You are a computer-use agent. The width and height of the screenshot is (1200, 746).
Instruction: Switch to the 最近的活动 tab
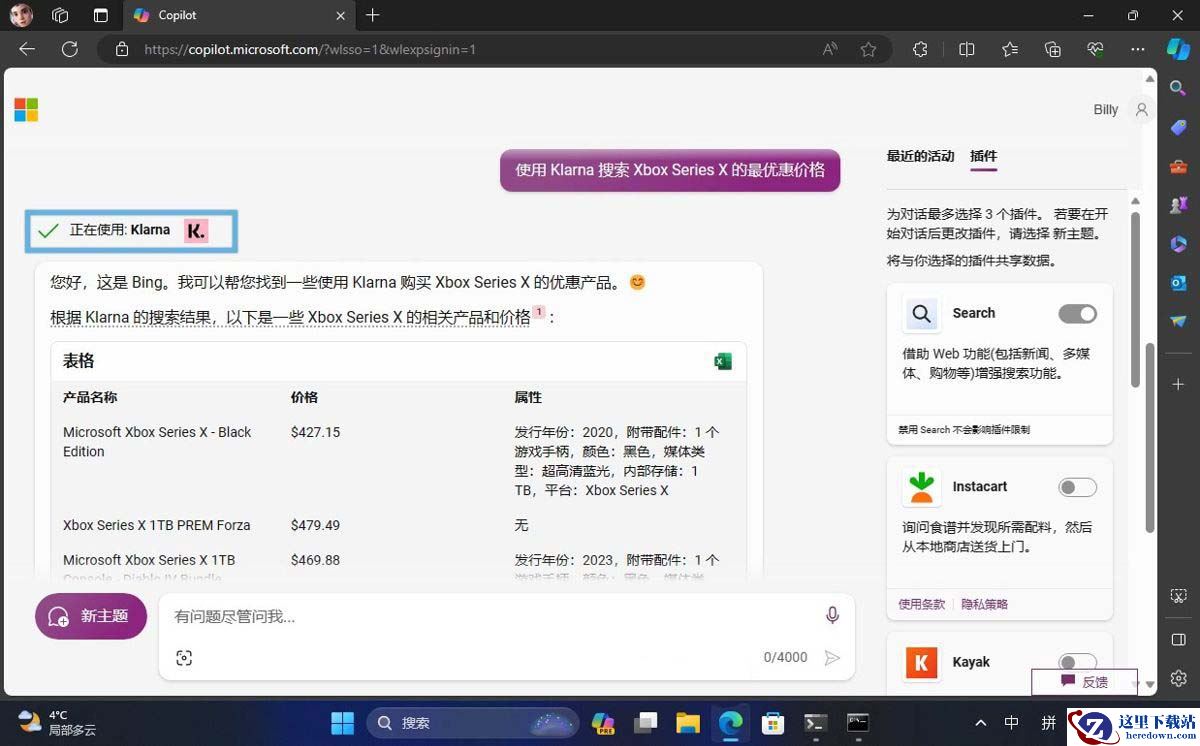coord(920,156)
